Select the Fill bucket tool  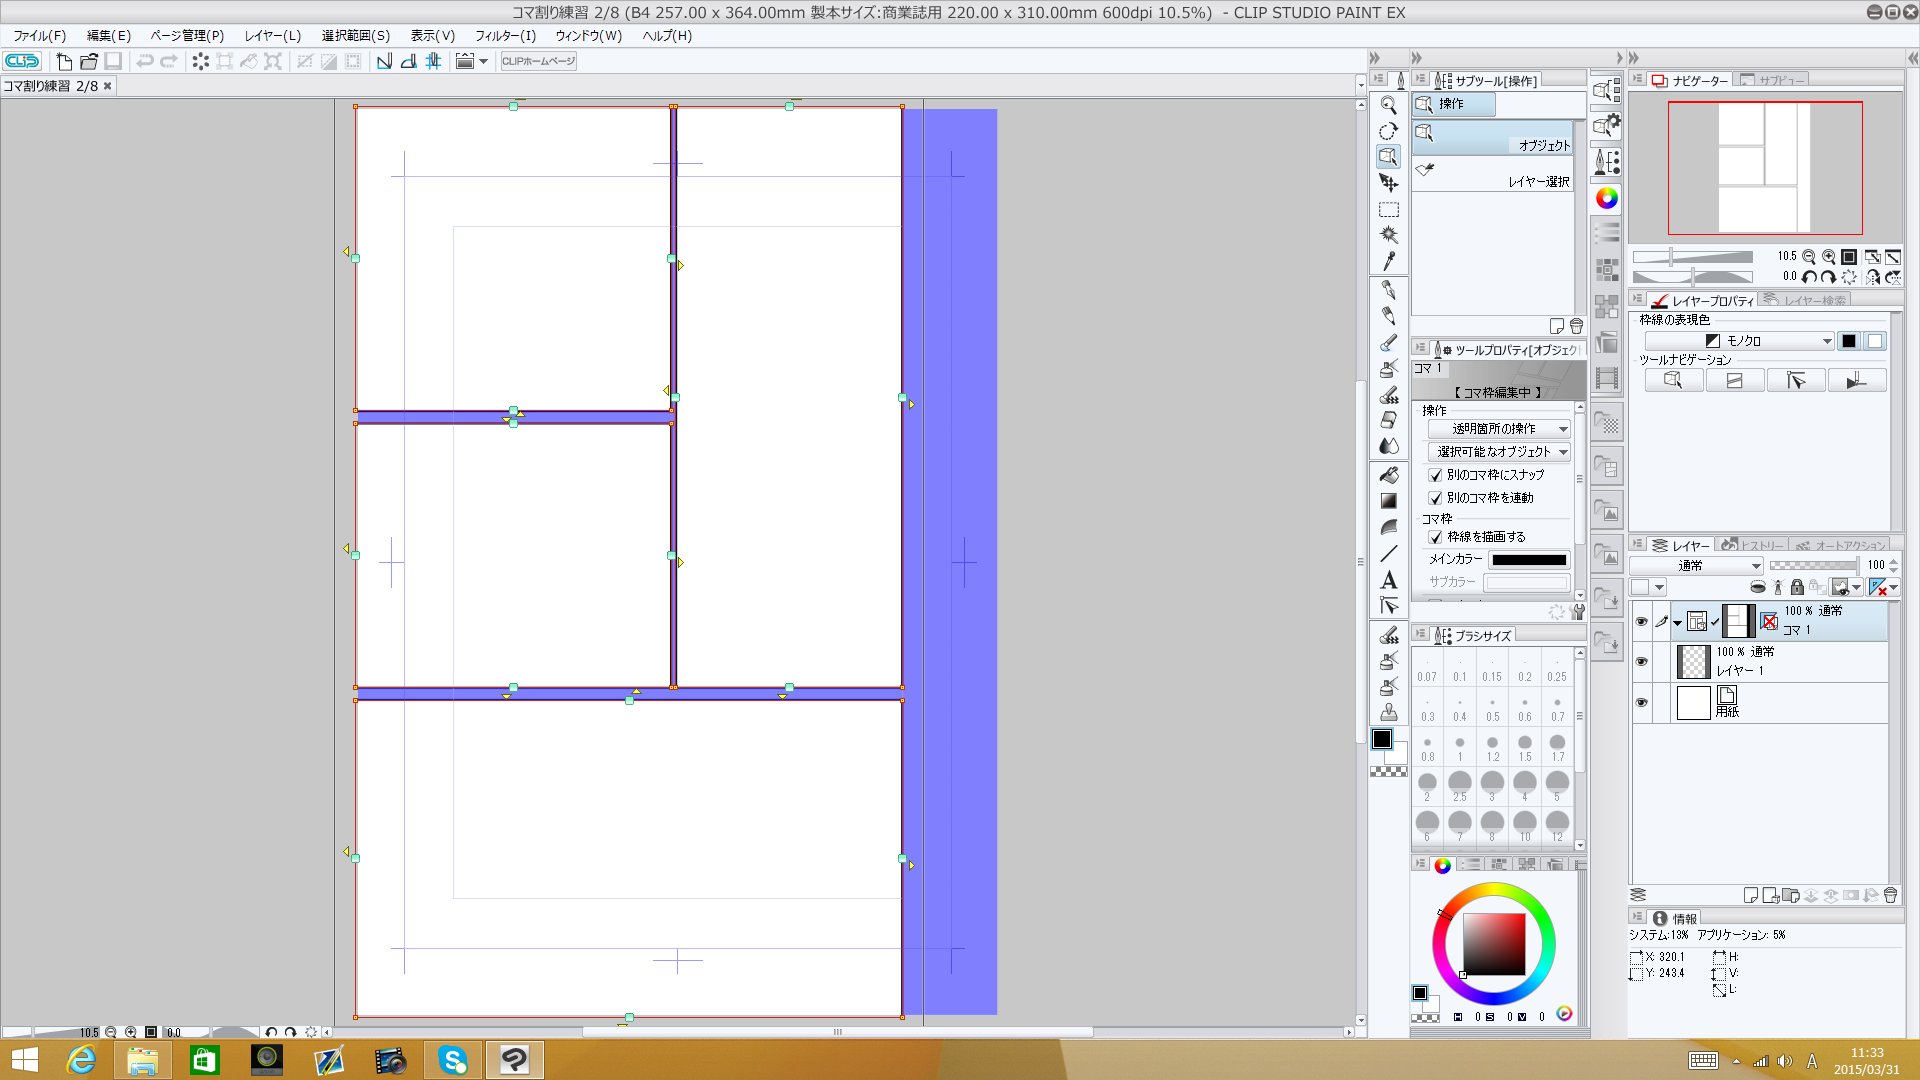pyautogui.click(x=1388, y=474)
